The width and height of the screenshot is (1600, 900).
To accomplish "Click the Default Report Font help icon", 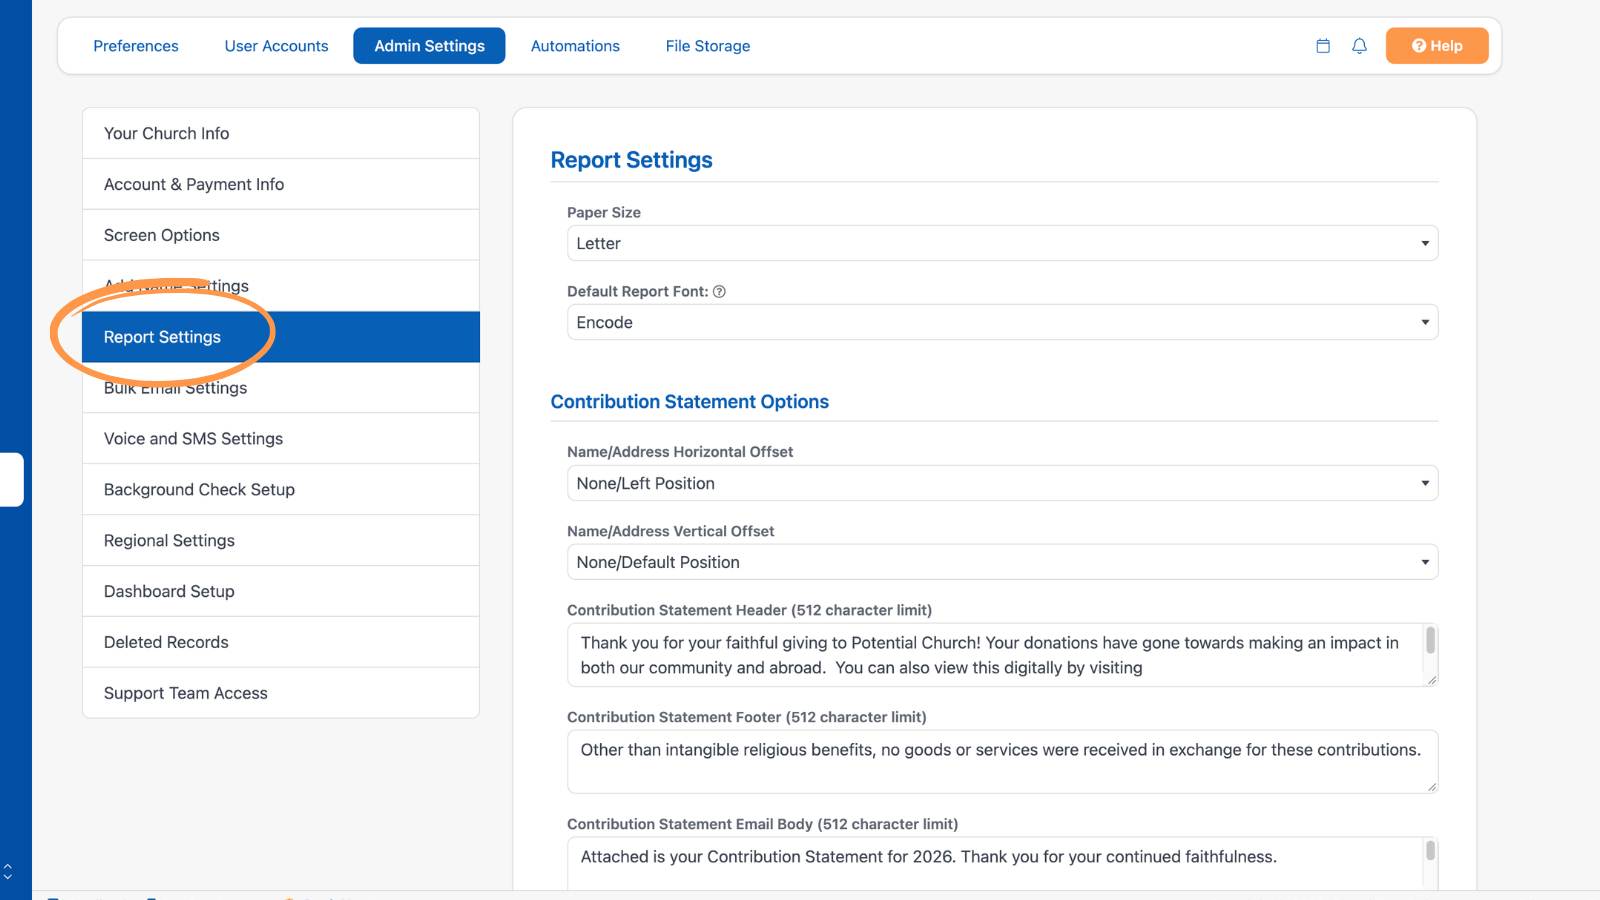I will click(x=719, y=291).
